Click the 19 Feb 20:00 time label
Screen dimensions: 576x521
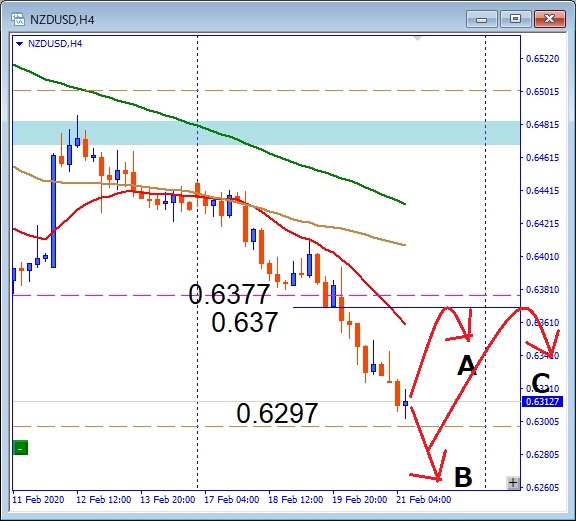pos(360,500)
